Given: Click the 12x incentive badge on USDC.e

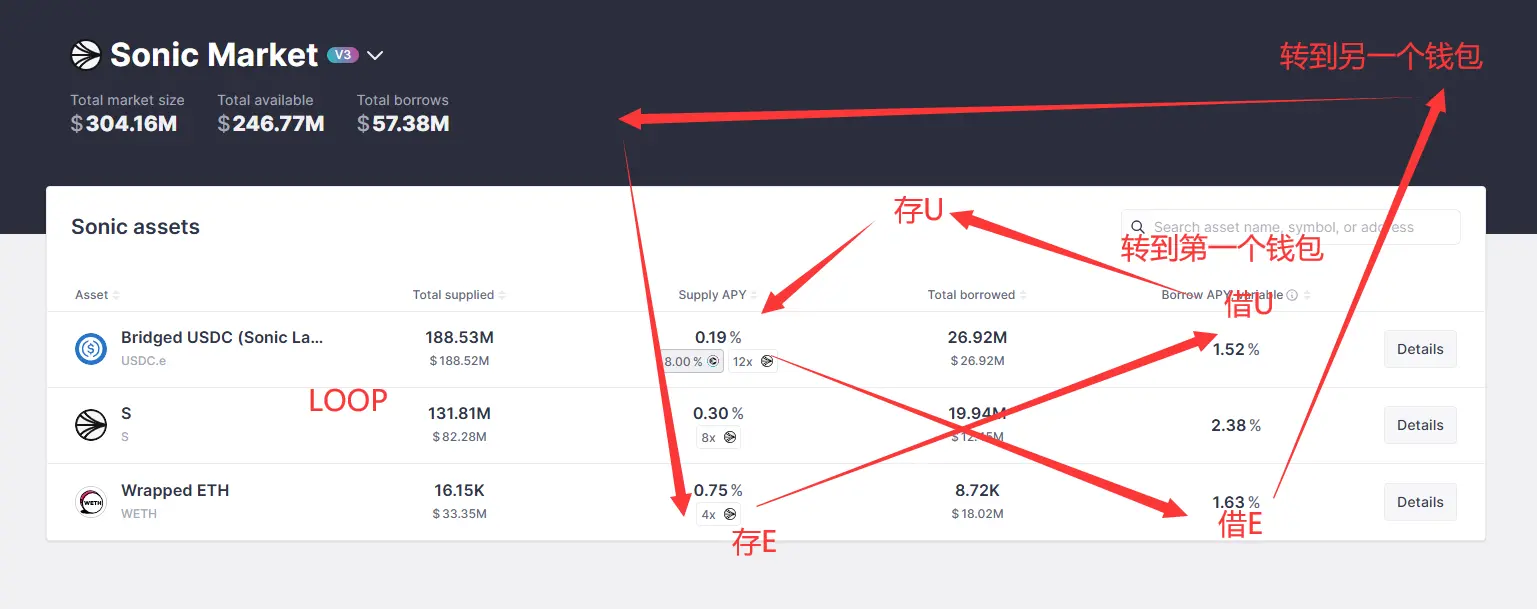Looking at the screenshot, I should point(752,361).
